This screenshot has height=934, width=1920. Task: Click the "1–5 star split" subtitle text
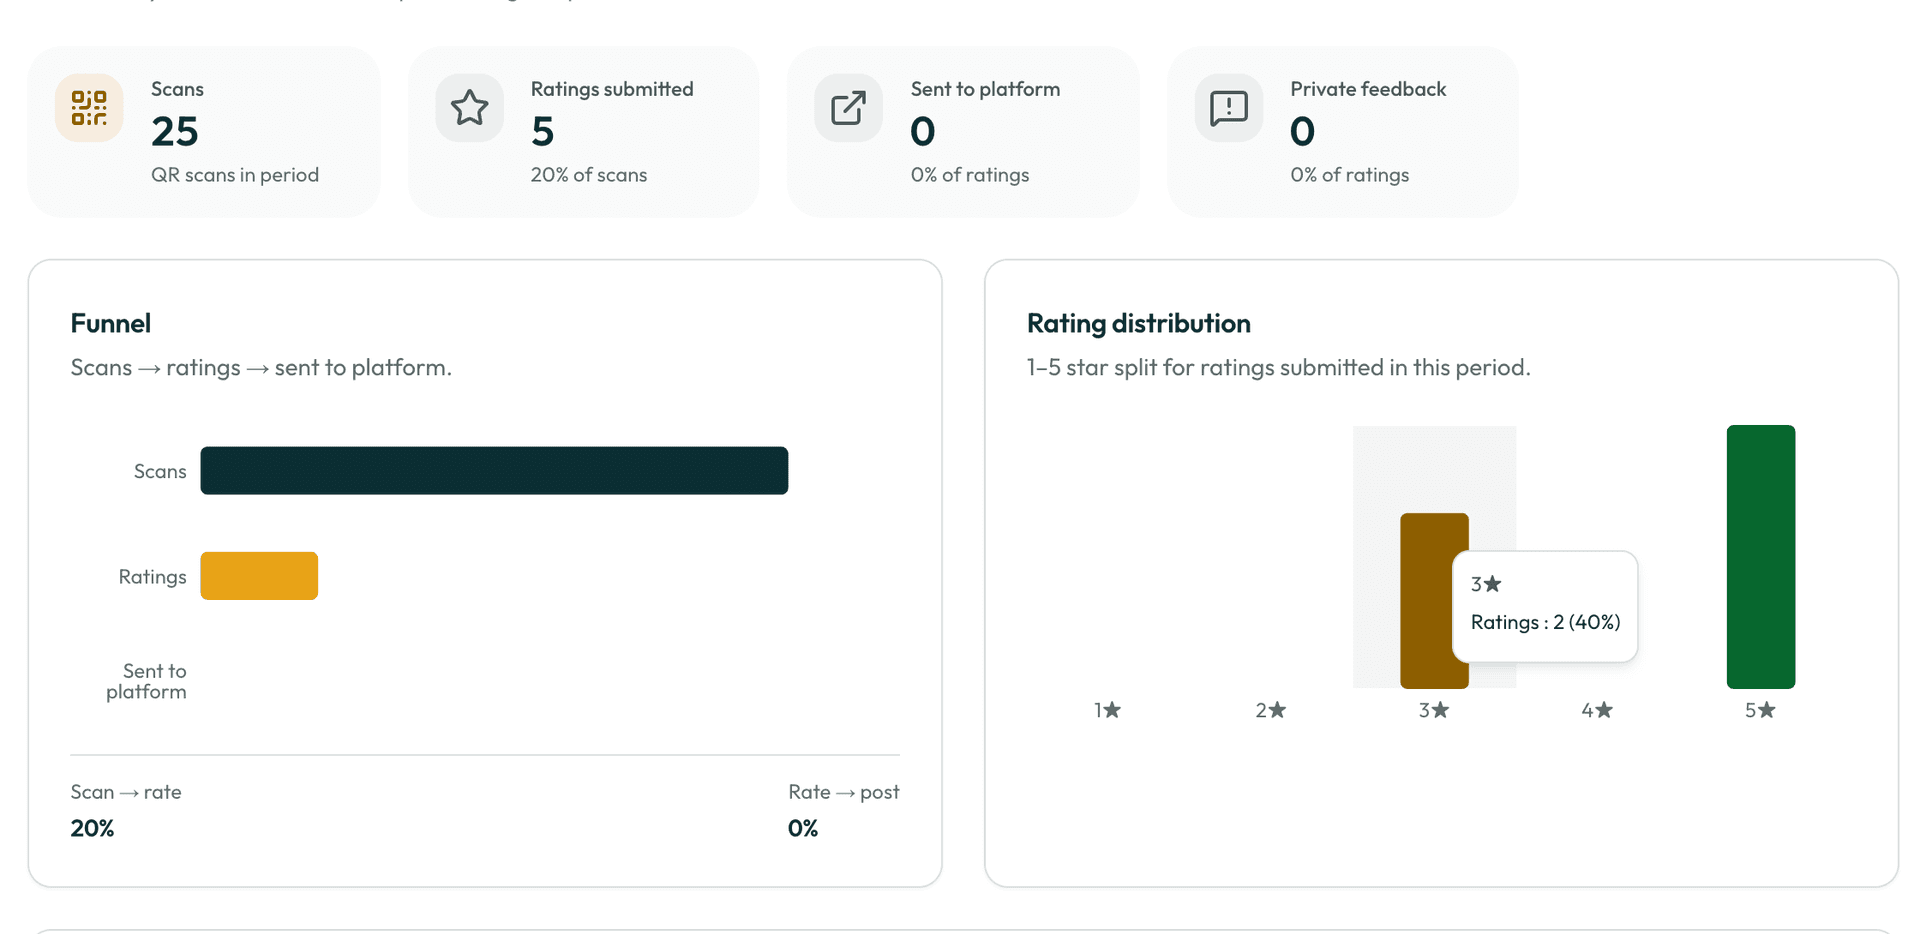point(1278,367)
